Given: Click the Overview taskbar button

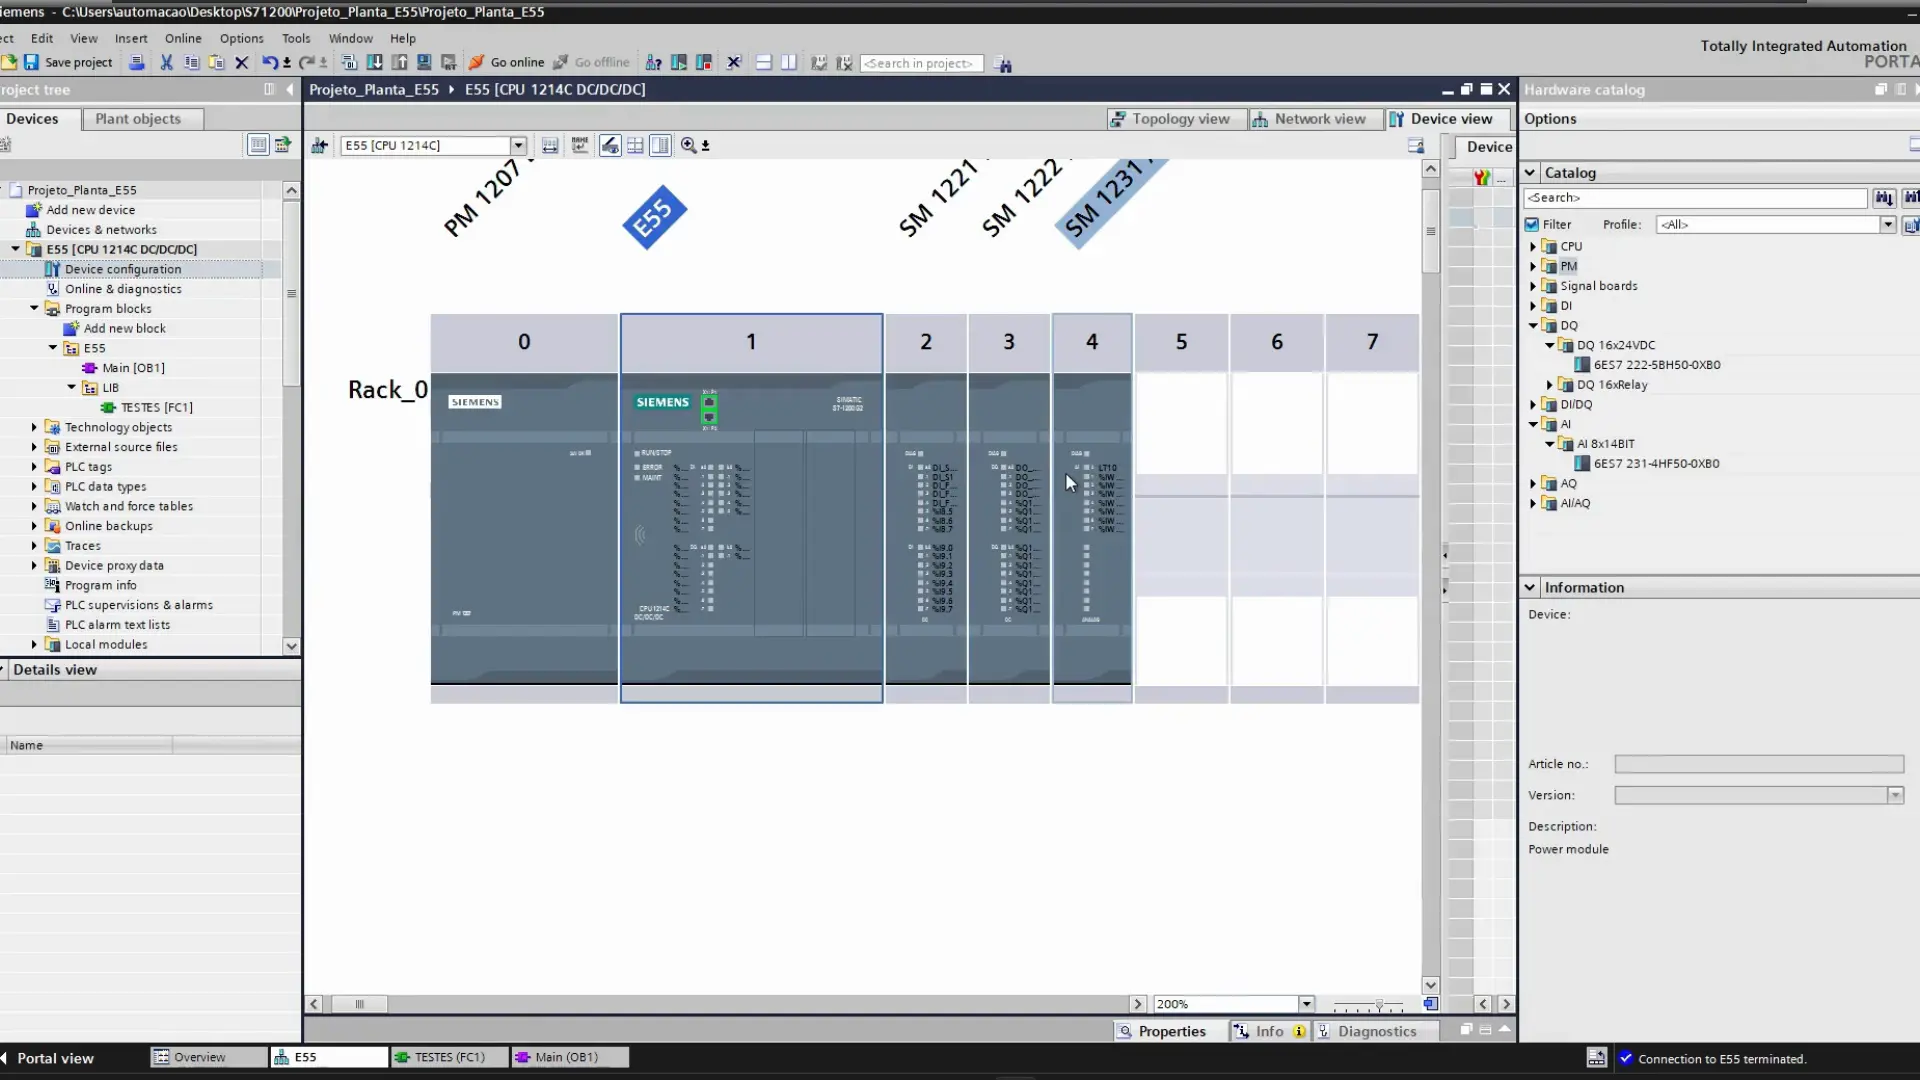Looking at the screenshot, I should click(x=209, y=1057).
